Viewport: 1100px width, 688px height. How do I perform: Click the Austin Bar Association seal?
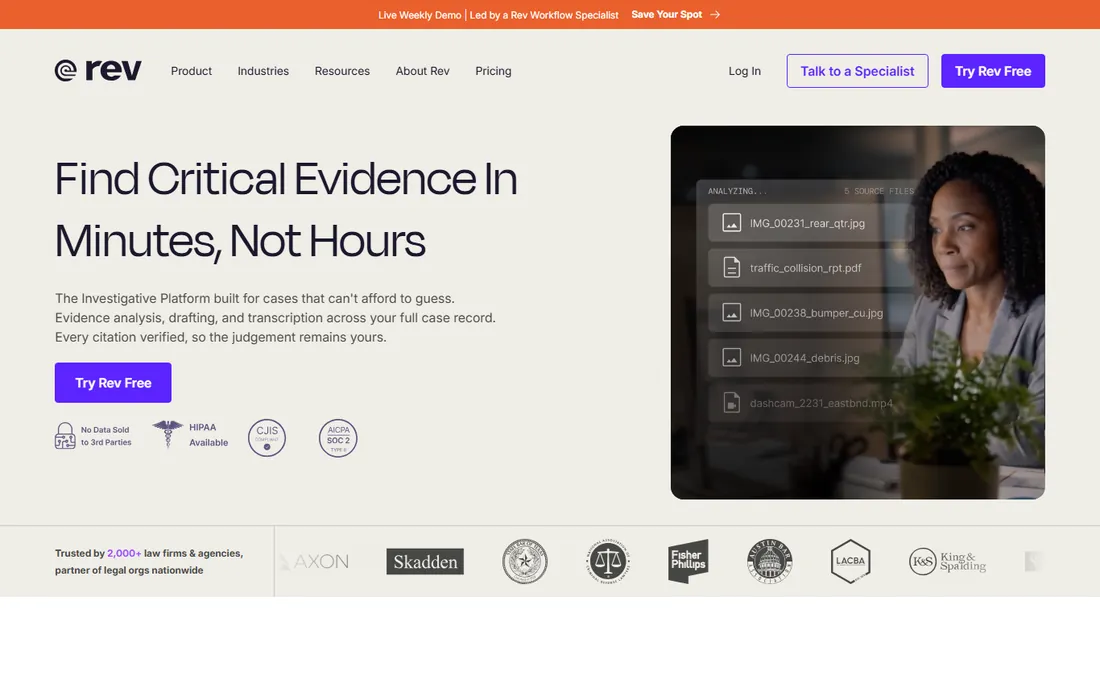pyautogui.click(x=769, y=561)
